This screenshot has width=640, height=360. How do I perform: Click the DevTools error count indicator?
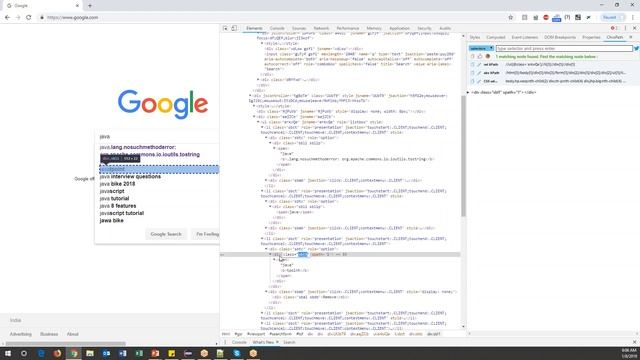613,28
